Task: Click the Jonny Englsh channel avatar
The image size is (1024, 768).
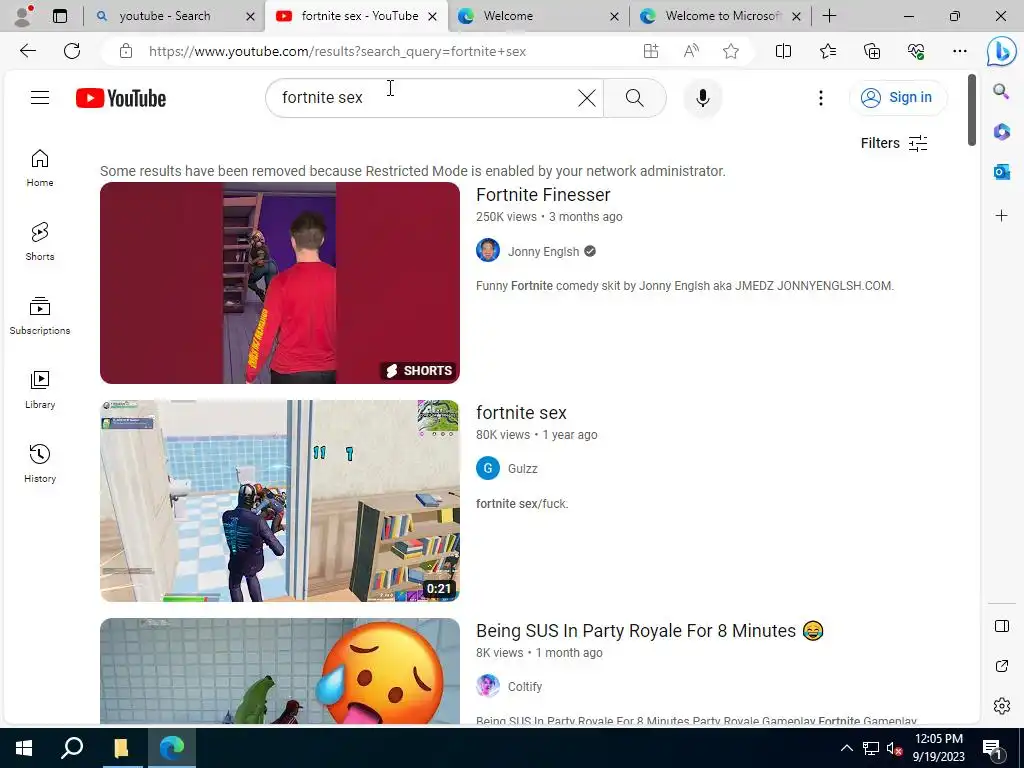Action: [488, 250]
